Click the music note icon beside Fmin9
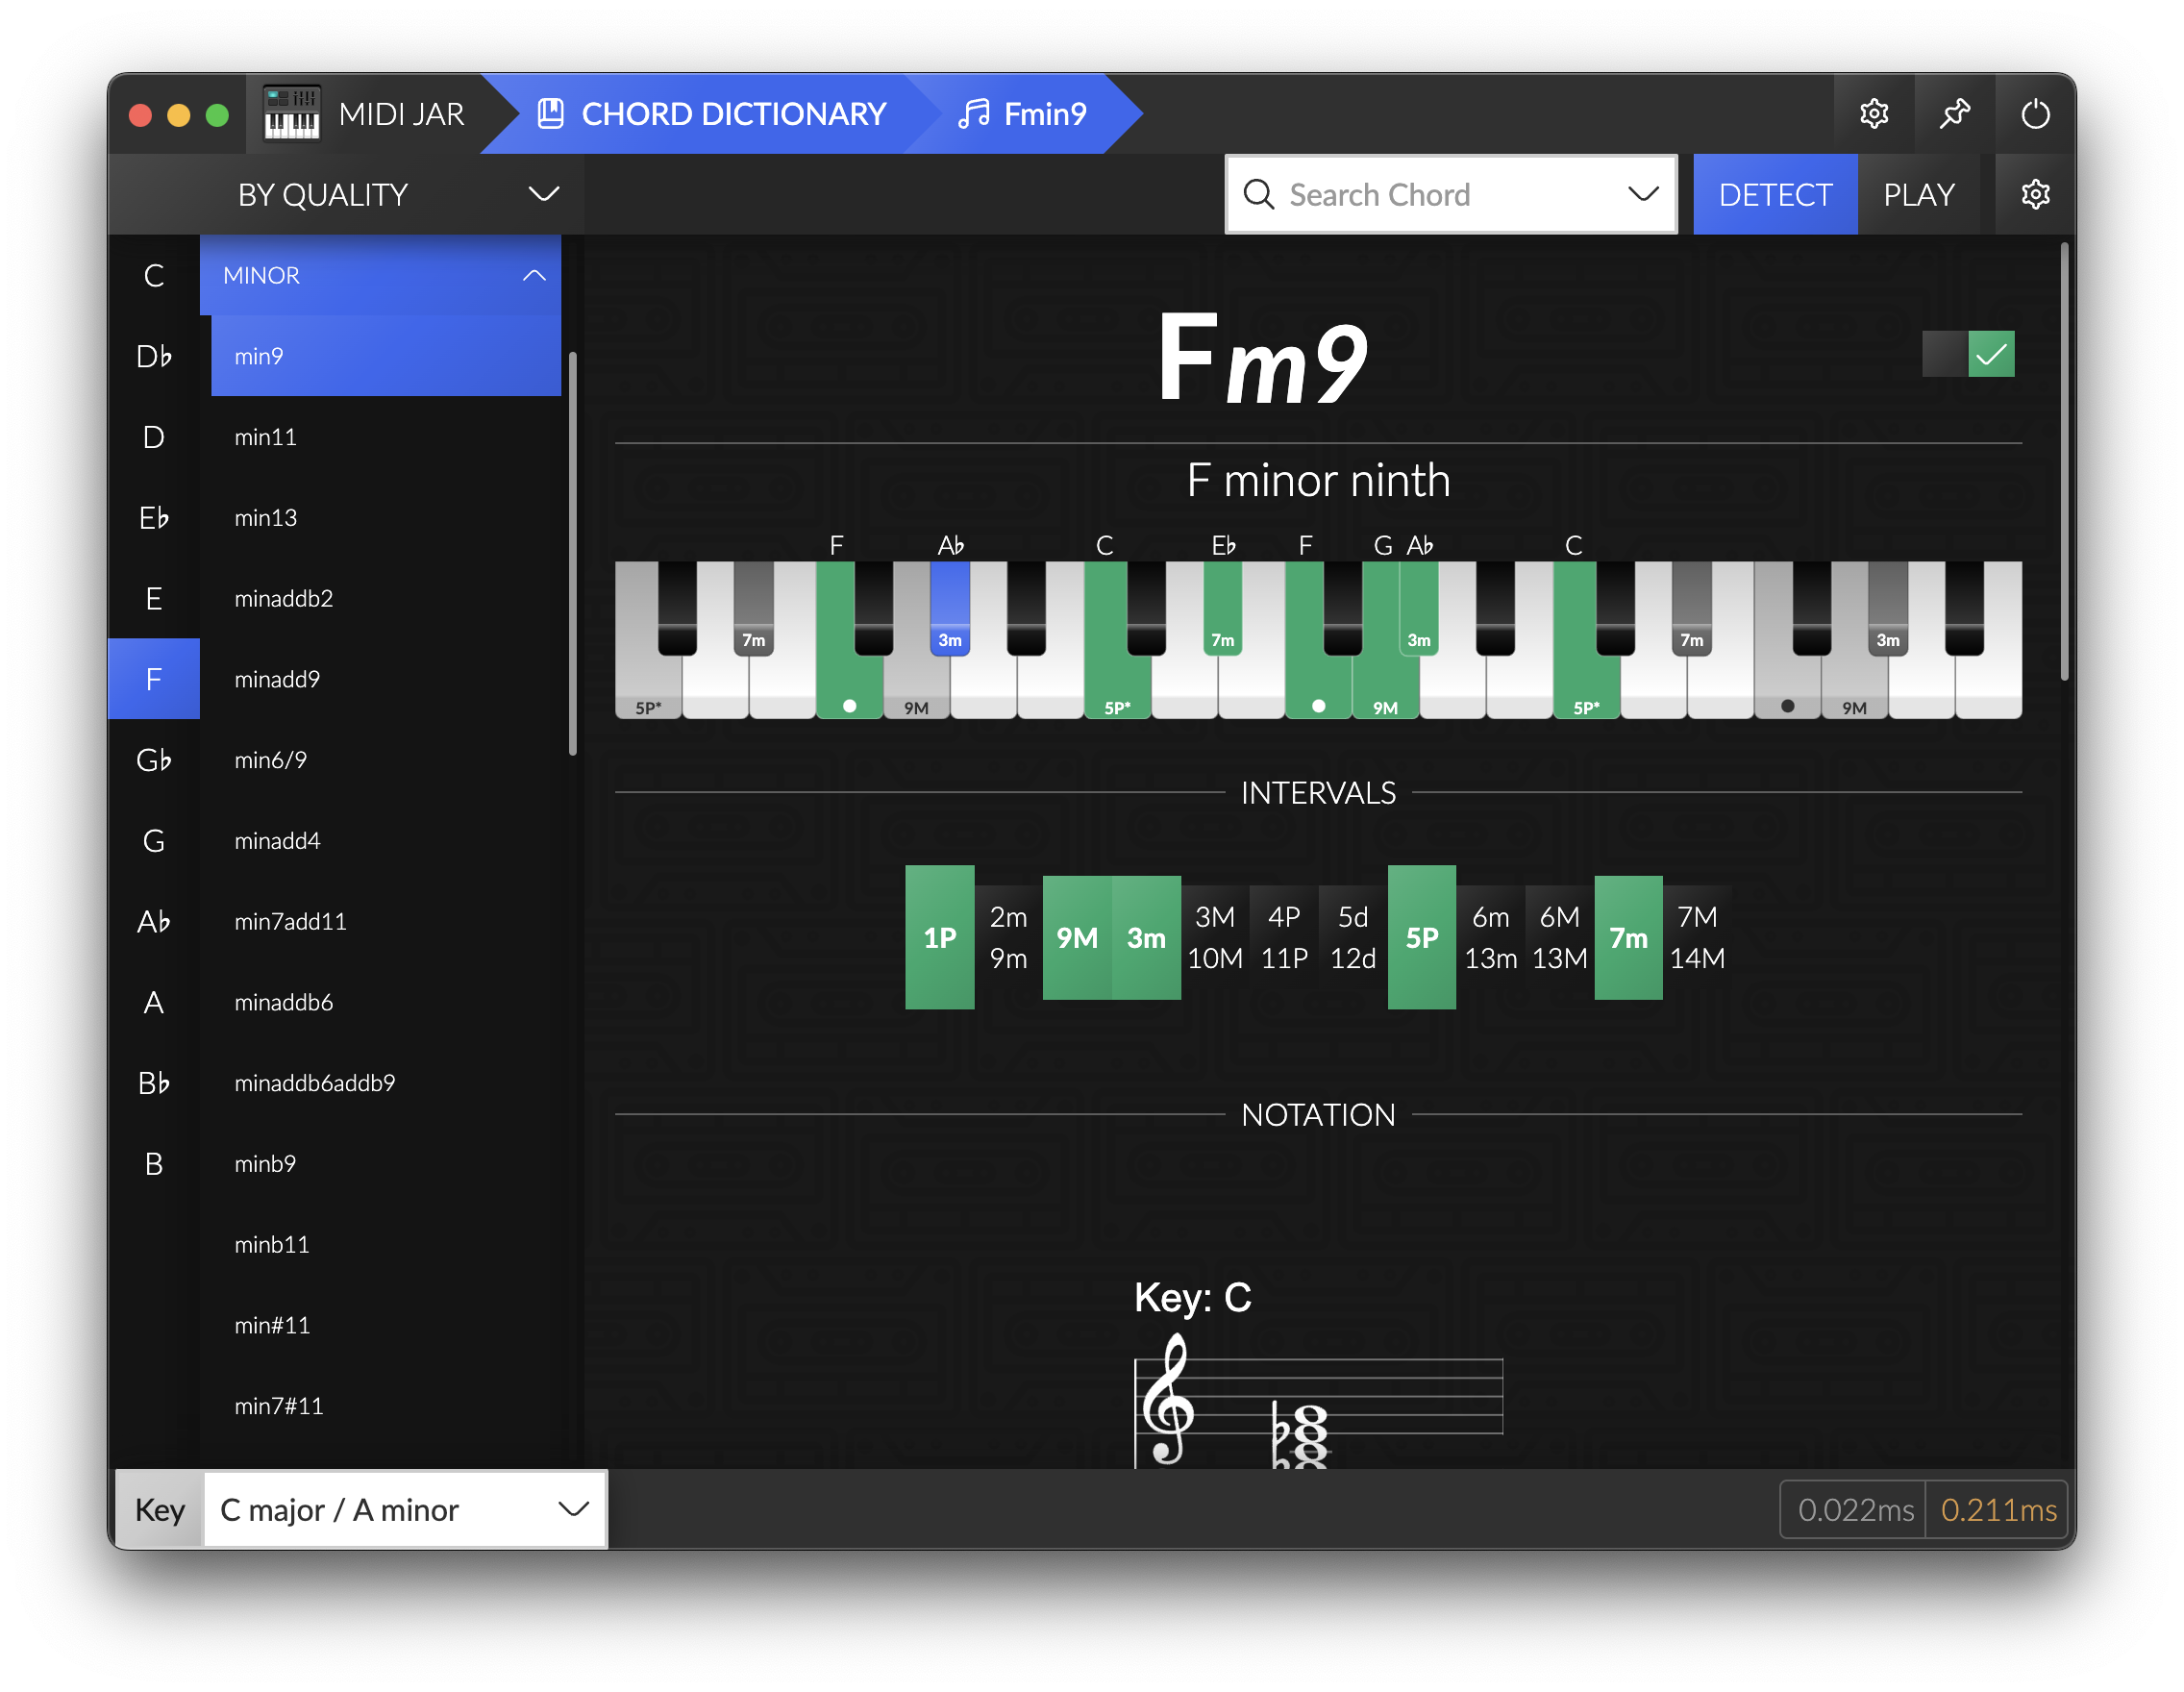The height and width of the screenshot is (1692, 2184). point(973,114)
